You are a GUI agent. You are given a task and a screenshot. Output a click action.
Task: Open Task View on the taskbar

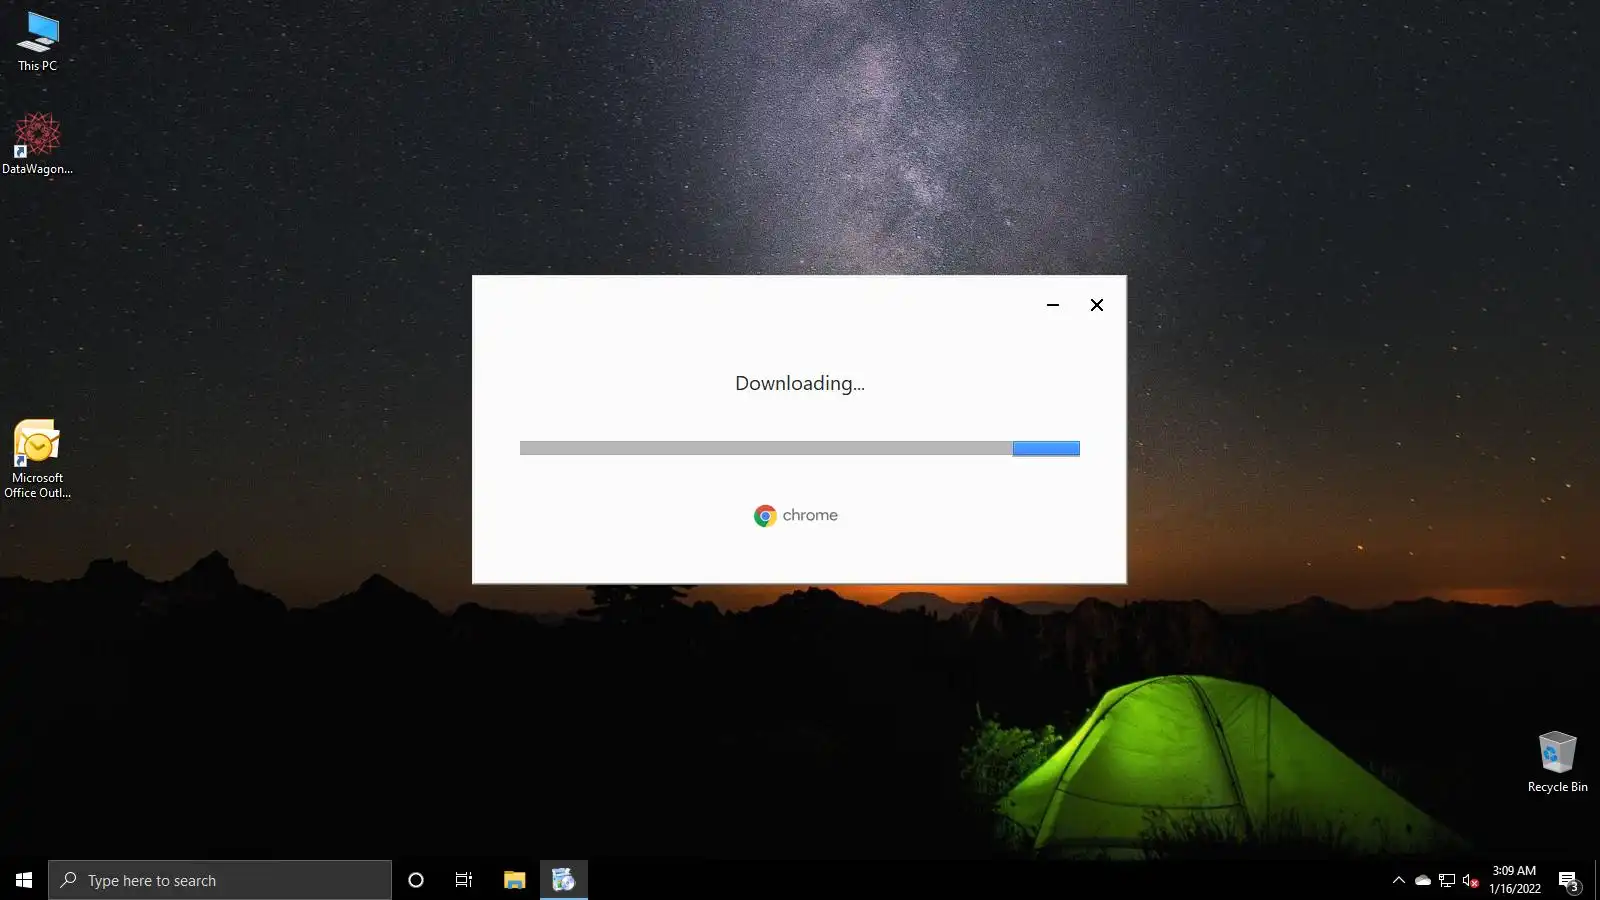pos(464,880)
